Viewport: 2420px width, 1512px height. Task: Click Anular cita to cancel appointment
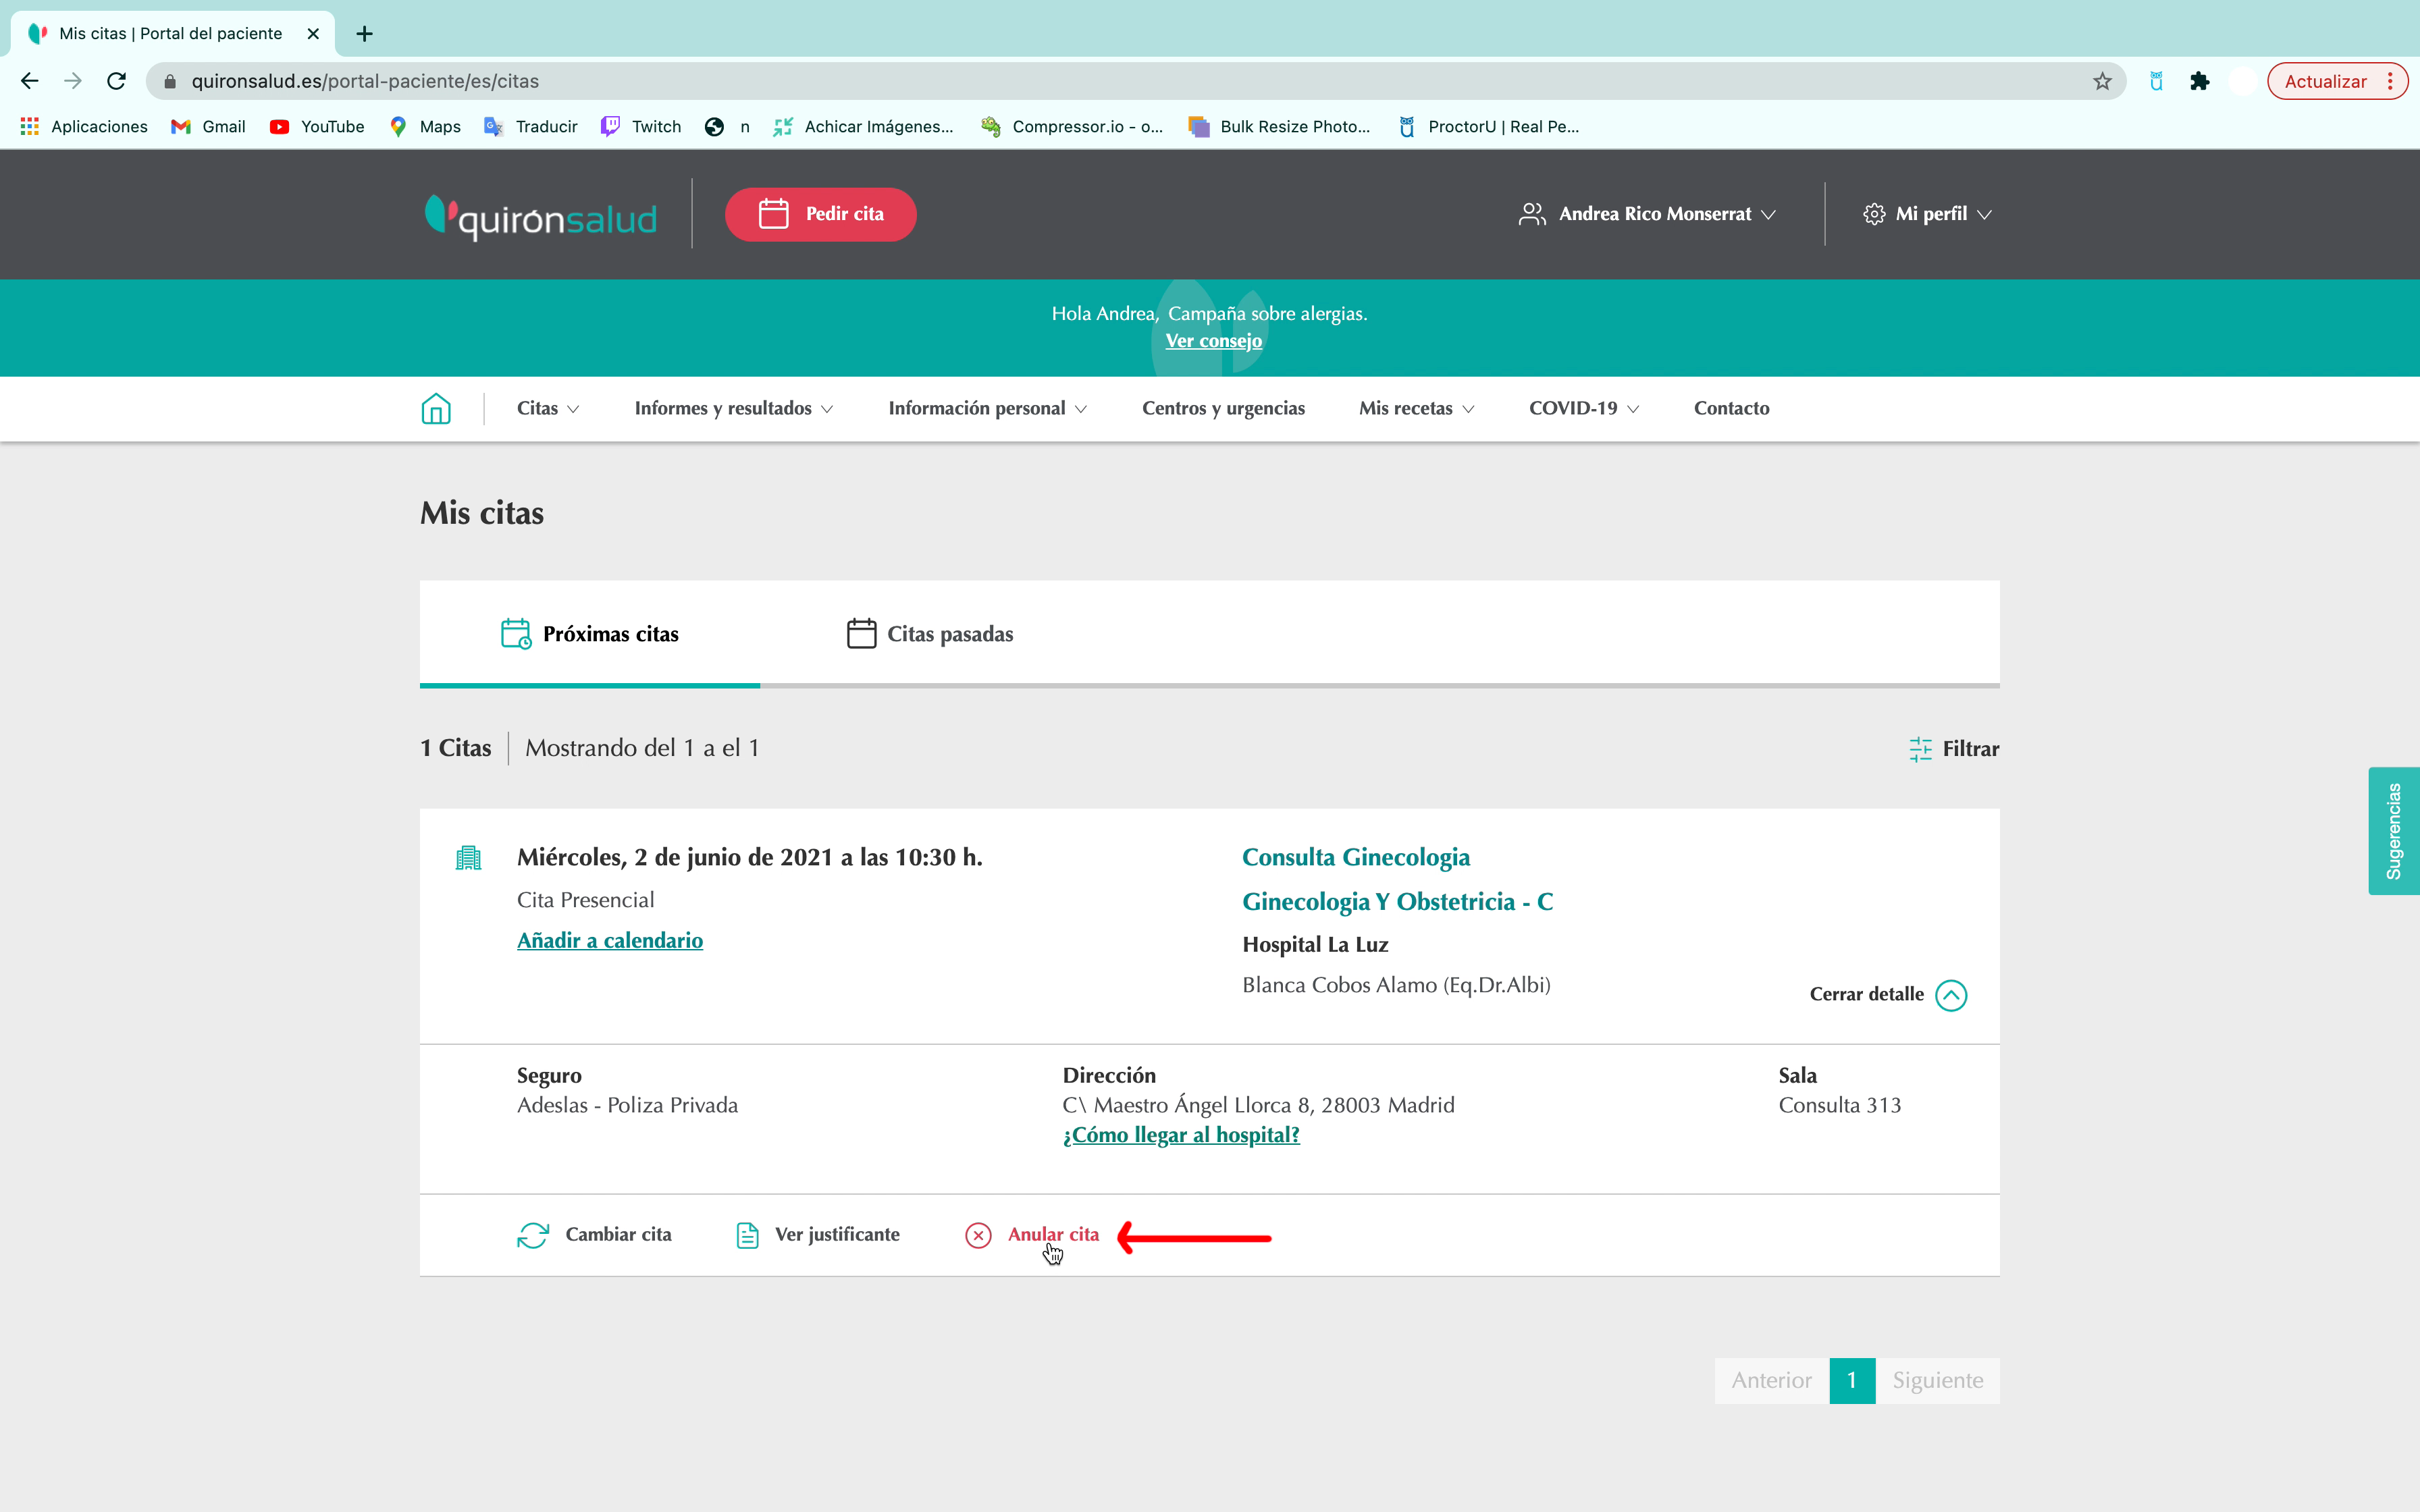1032,1235
